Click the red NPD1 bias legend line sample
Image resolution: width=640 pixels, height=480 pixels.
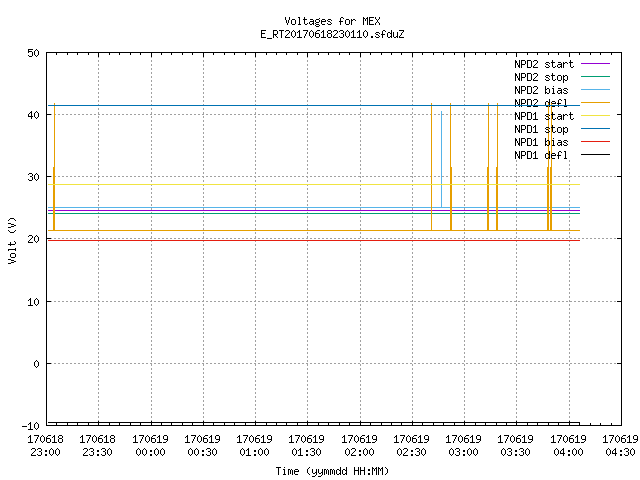595,142
